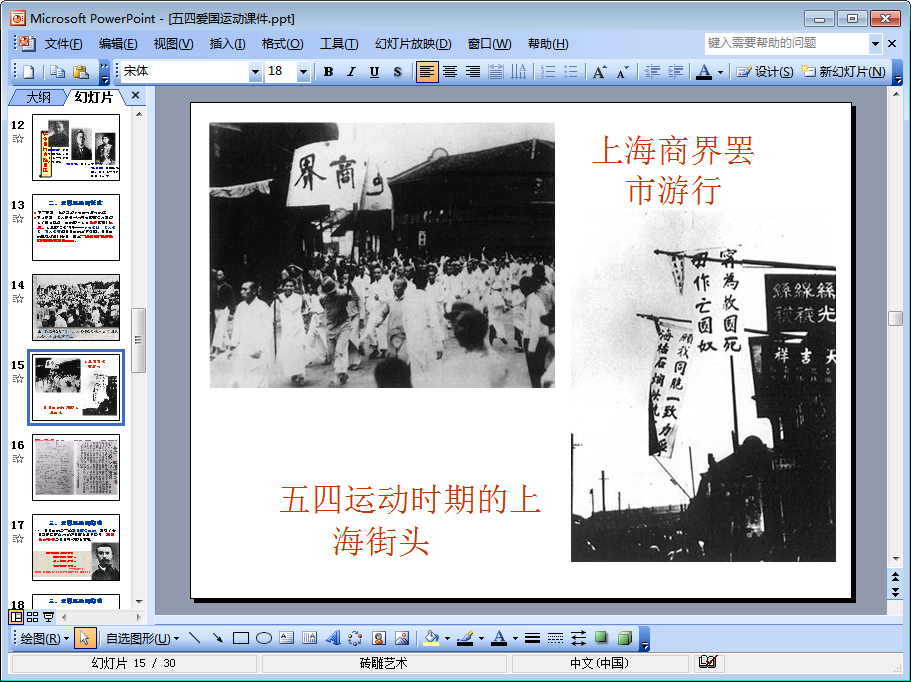This screenshot has width=911, height=682.
Task: Open font color dropdown arrow in formatting toolbar
Action: (720, 73)
